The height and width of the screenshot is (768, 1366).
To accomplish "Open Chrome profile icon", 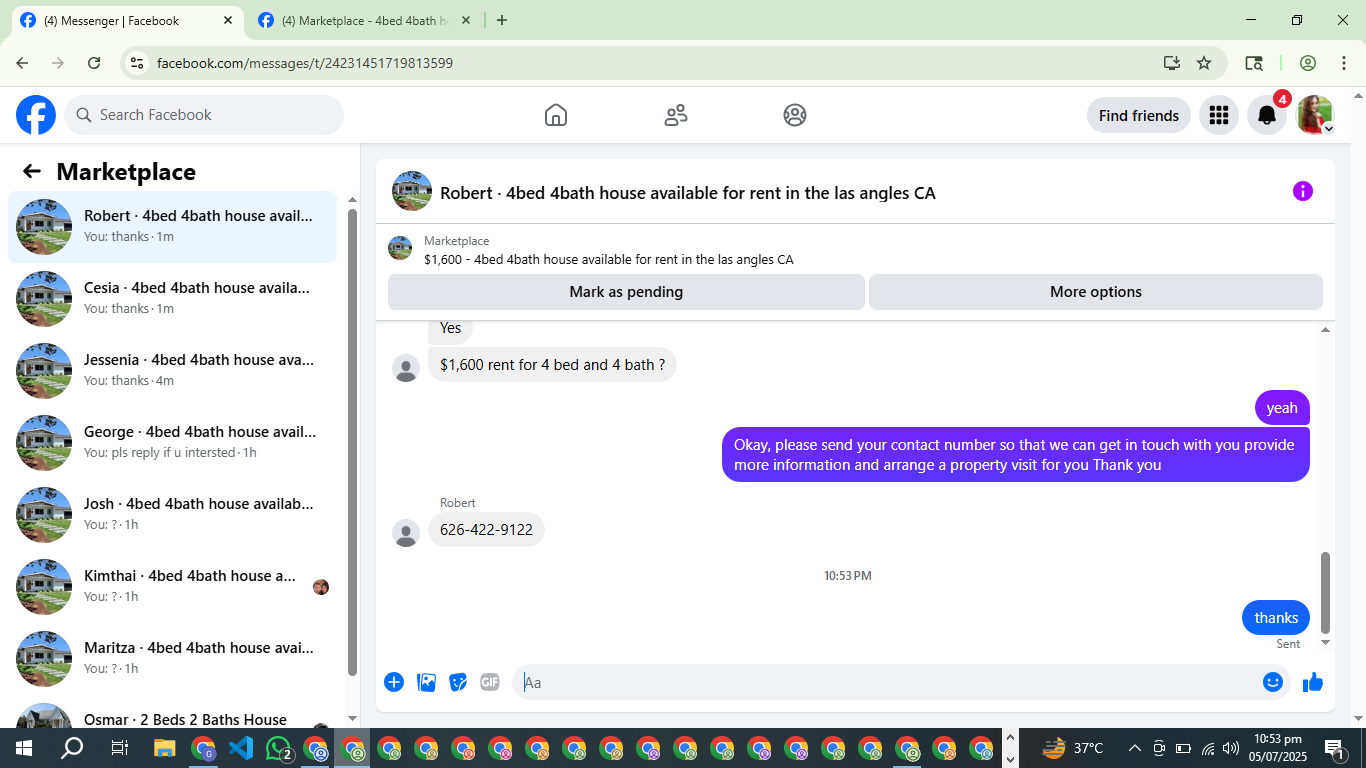I will (1308, 63).
